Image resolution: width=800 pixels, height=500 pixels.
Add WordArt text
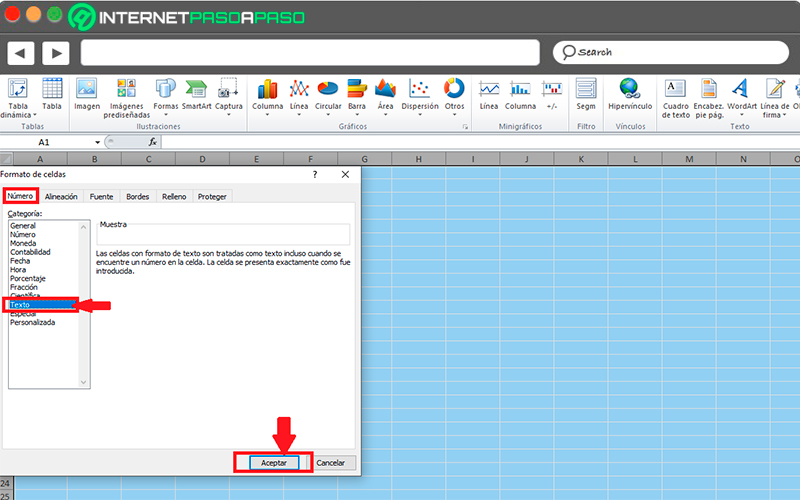[741, 97]
